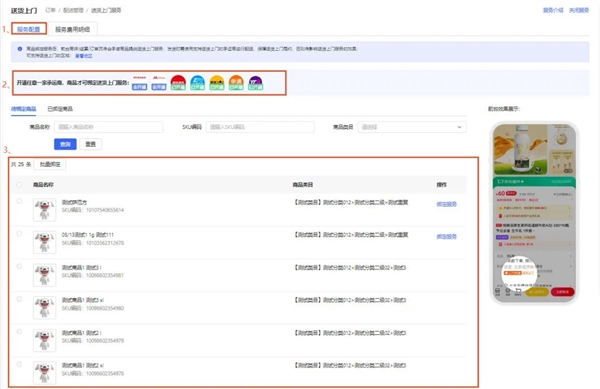600x389 pixels.
Task: Open product thumbnail for SKU 10098602354980
Action: tap(44, 308)
